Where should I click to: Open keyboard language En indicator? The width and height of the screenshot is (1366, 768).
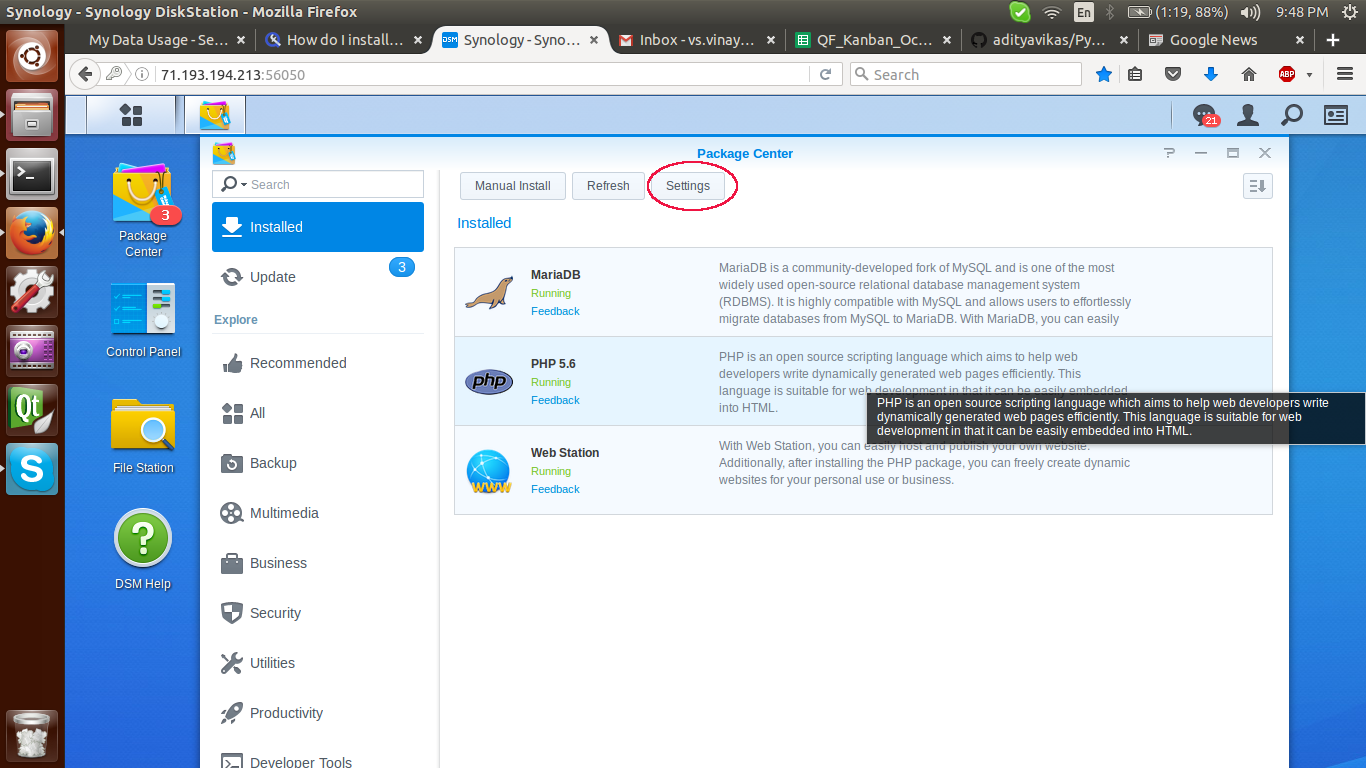1084,12
